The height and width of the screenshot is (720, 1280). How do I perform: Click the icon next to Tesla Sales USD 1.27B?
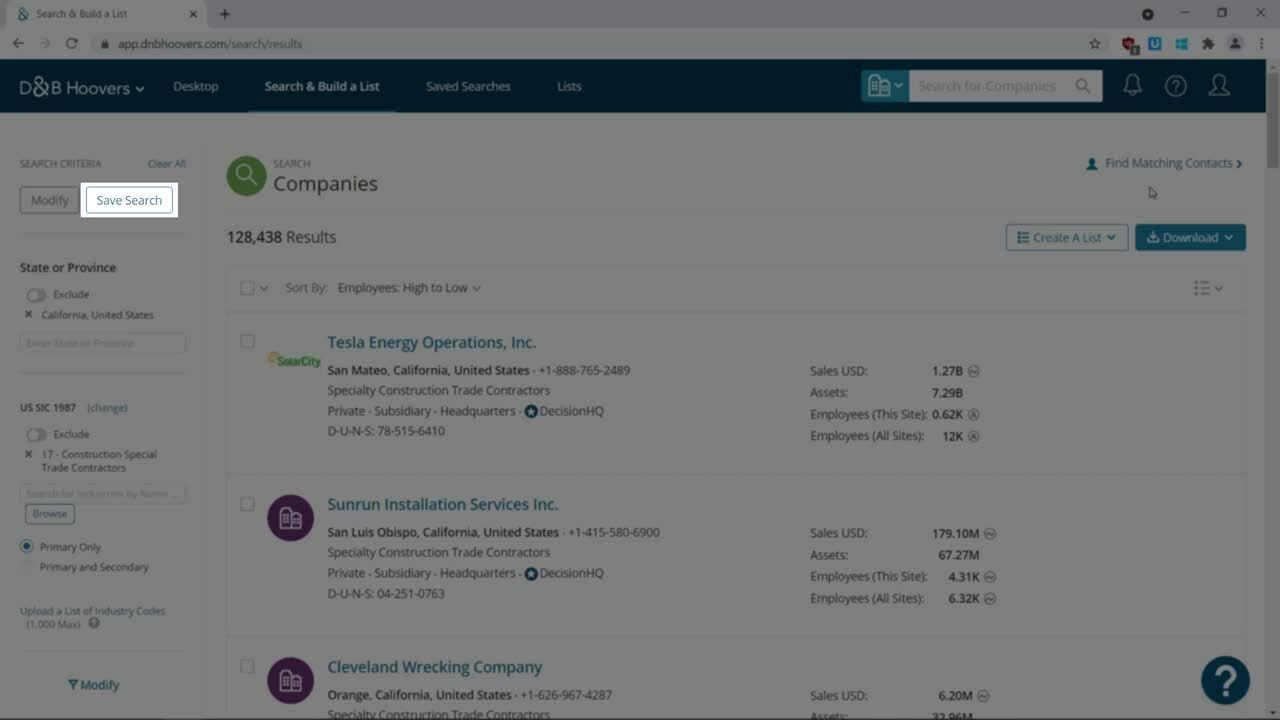pos(974,371)
